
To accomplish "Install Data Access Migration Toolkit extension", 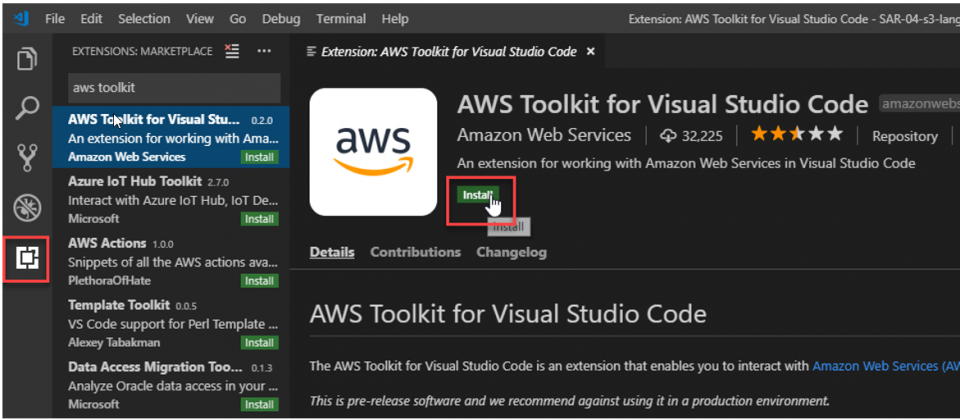I will pos(259,404).
